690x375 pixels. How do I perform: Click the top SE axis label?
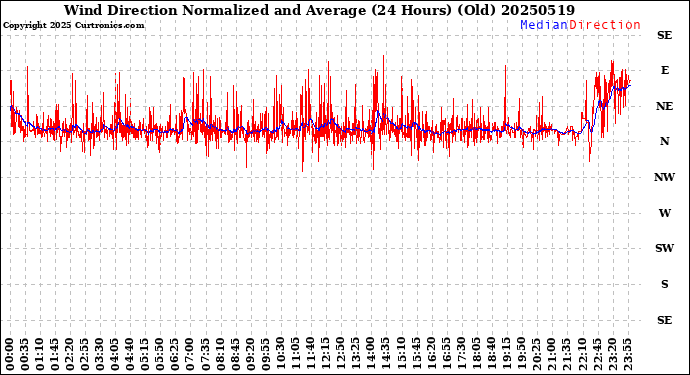[664, 35]
